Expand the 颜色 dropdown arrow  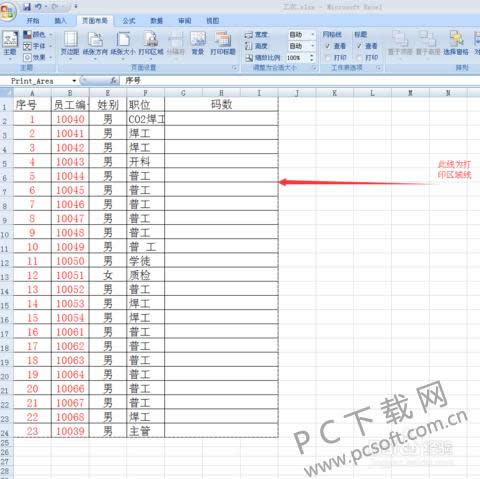click(x=51, y=35)
